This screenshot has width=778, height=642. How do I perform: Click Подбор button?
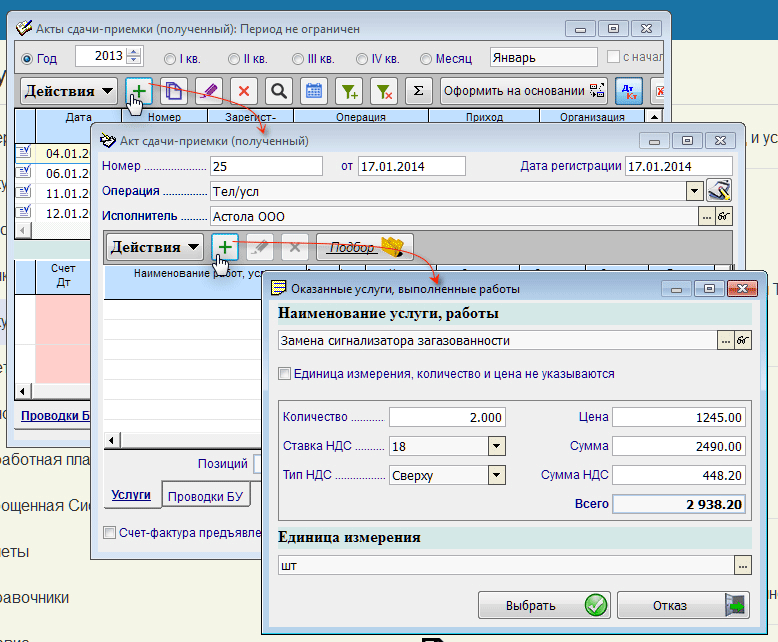pyautogui.click(x=365, y=247)
